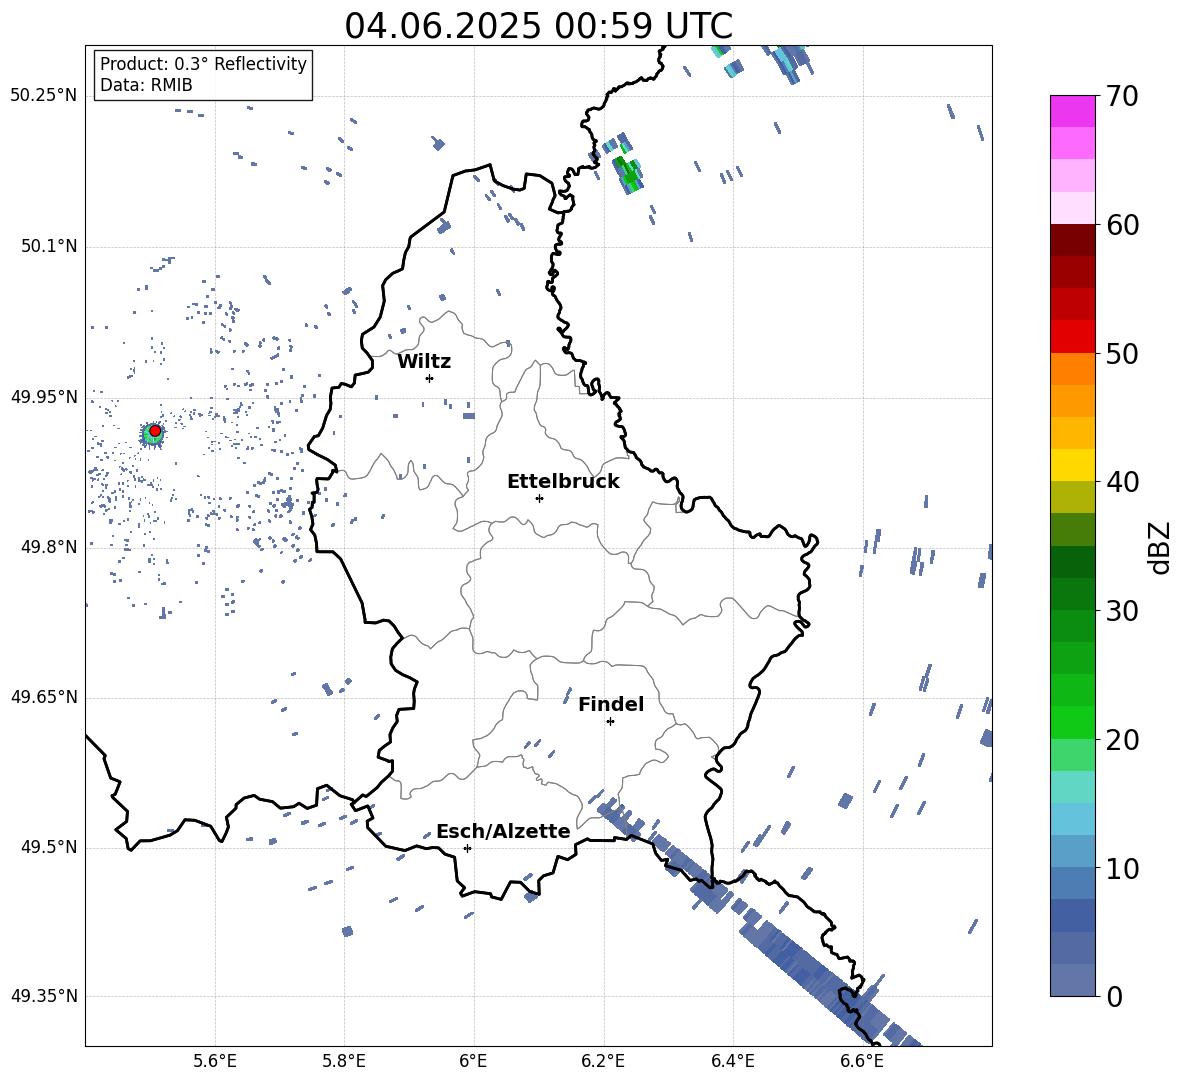1184x1081 pixels.
Task: Click the colorbar tick label 60
Action: (1122, 225)
